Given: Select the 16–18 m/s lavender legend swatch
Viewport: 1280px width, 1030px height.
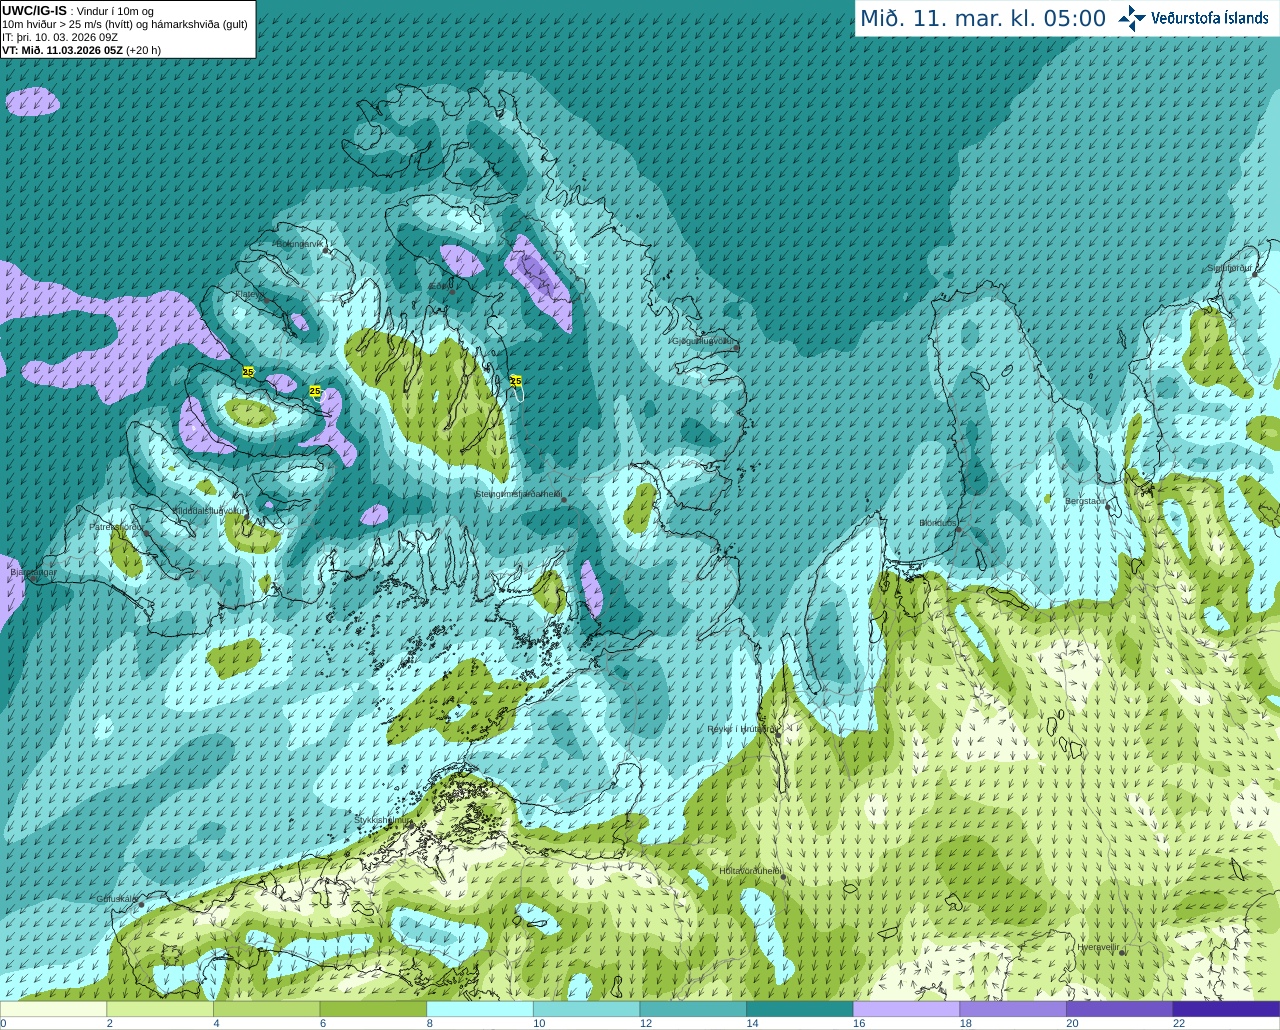Looking at the screenshot, I should pyautogui.click(x=906, y=1009).
